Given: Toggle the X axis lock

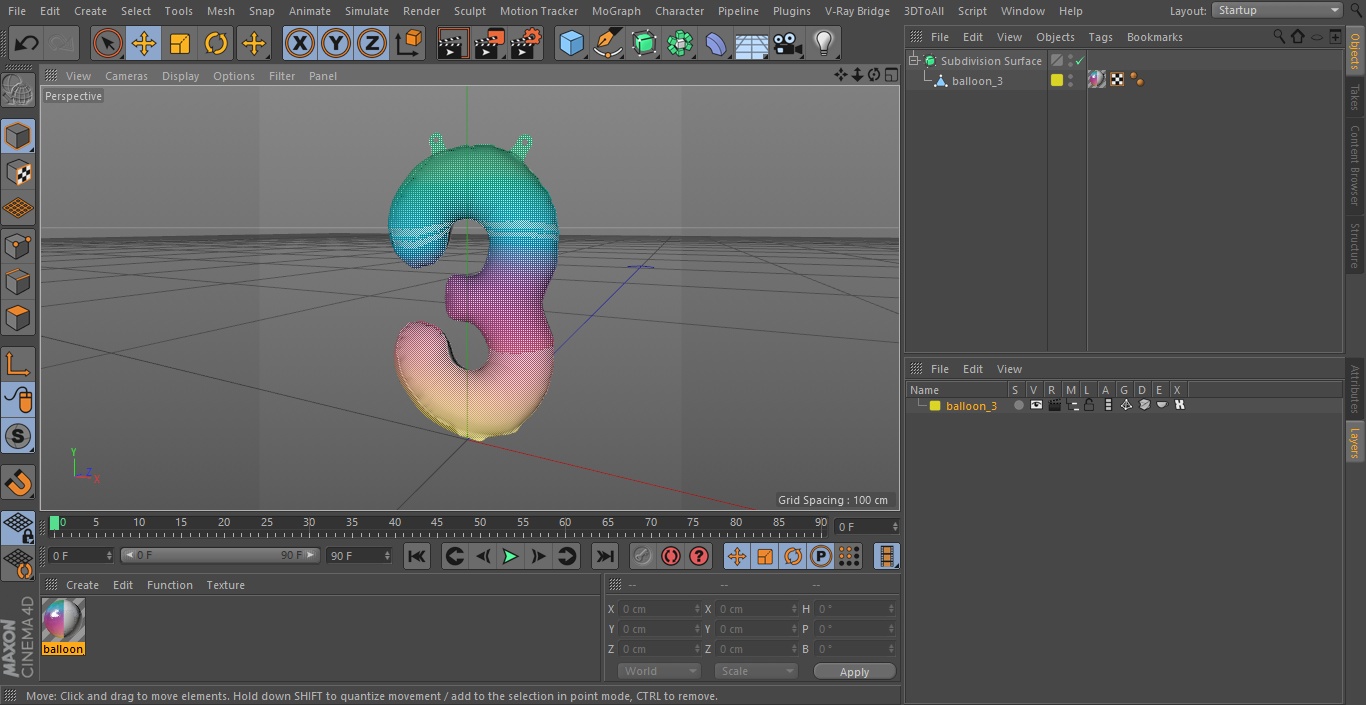Looking at the screenshot, I should 299,43.
